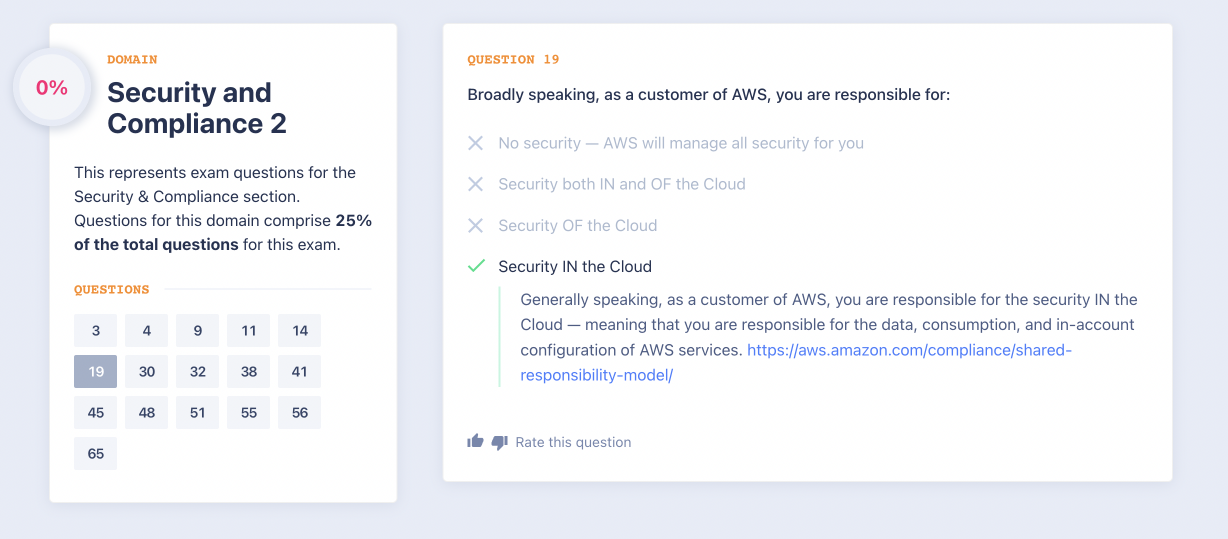Open question 48
This screenshot has height=539, width=1228.
click(147, 413)
